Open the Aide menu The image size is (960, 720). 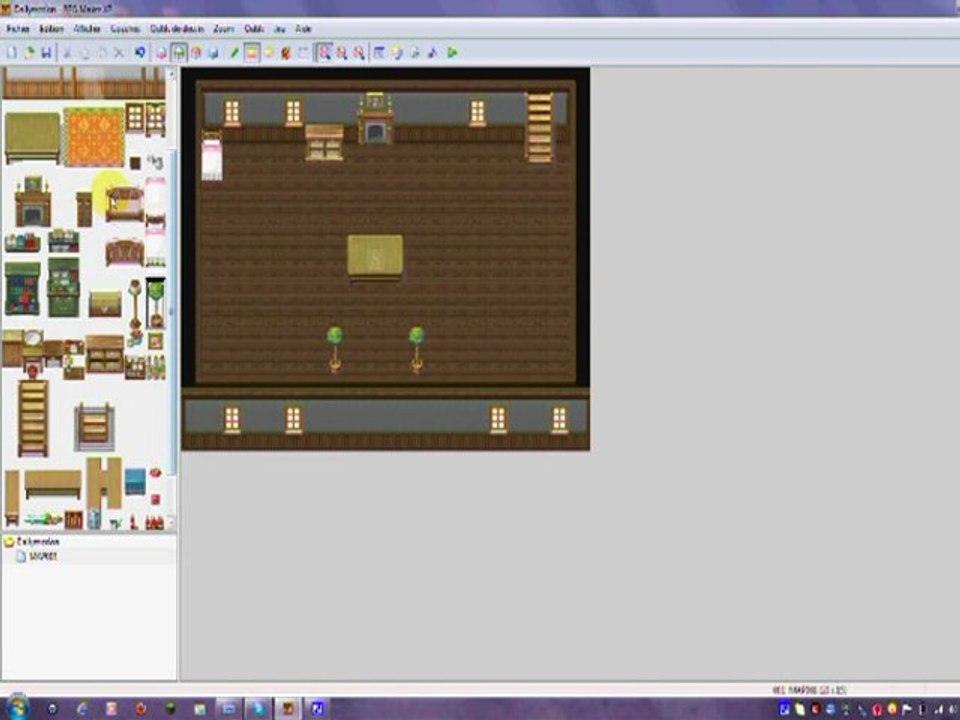click(303, 29)
